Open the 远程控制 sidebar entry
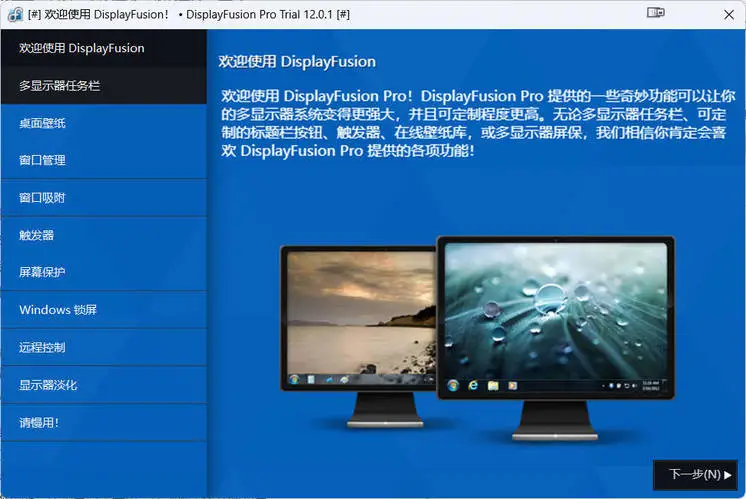The height and width of the screenshot is (499, 746). click(103, 348)
